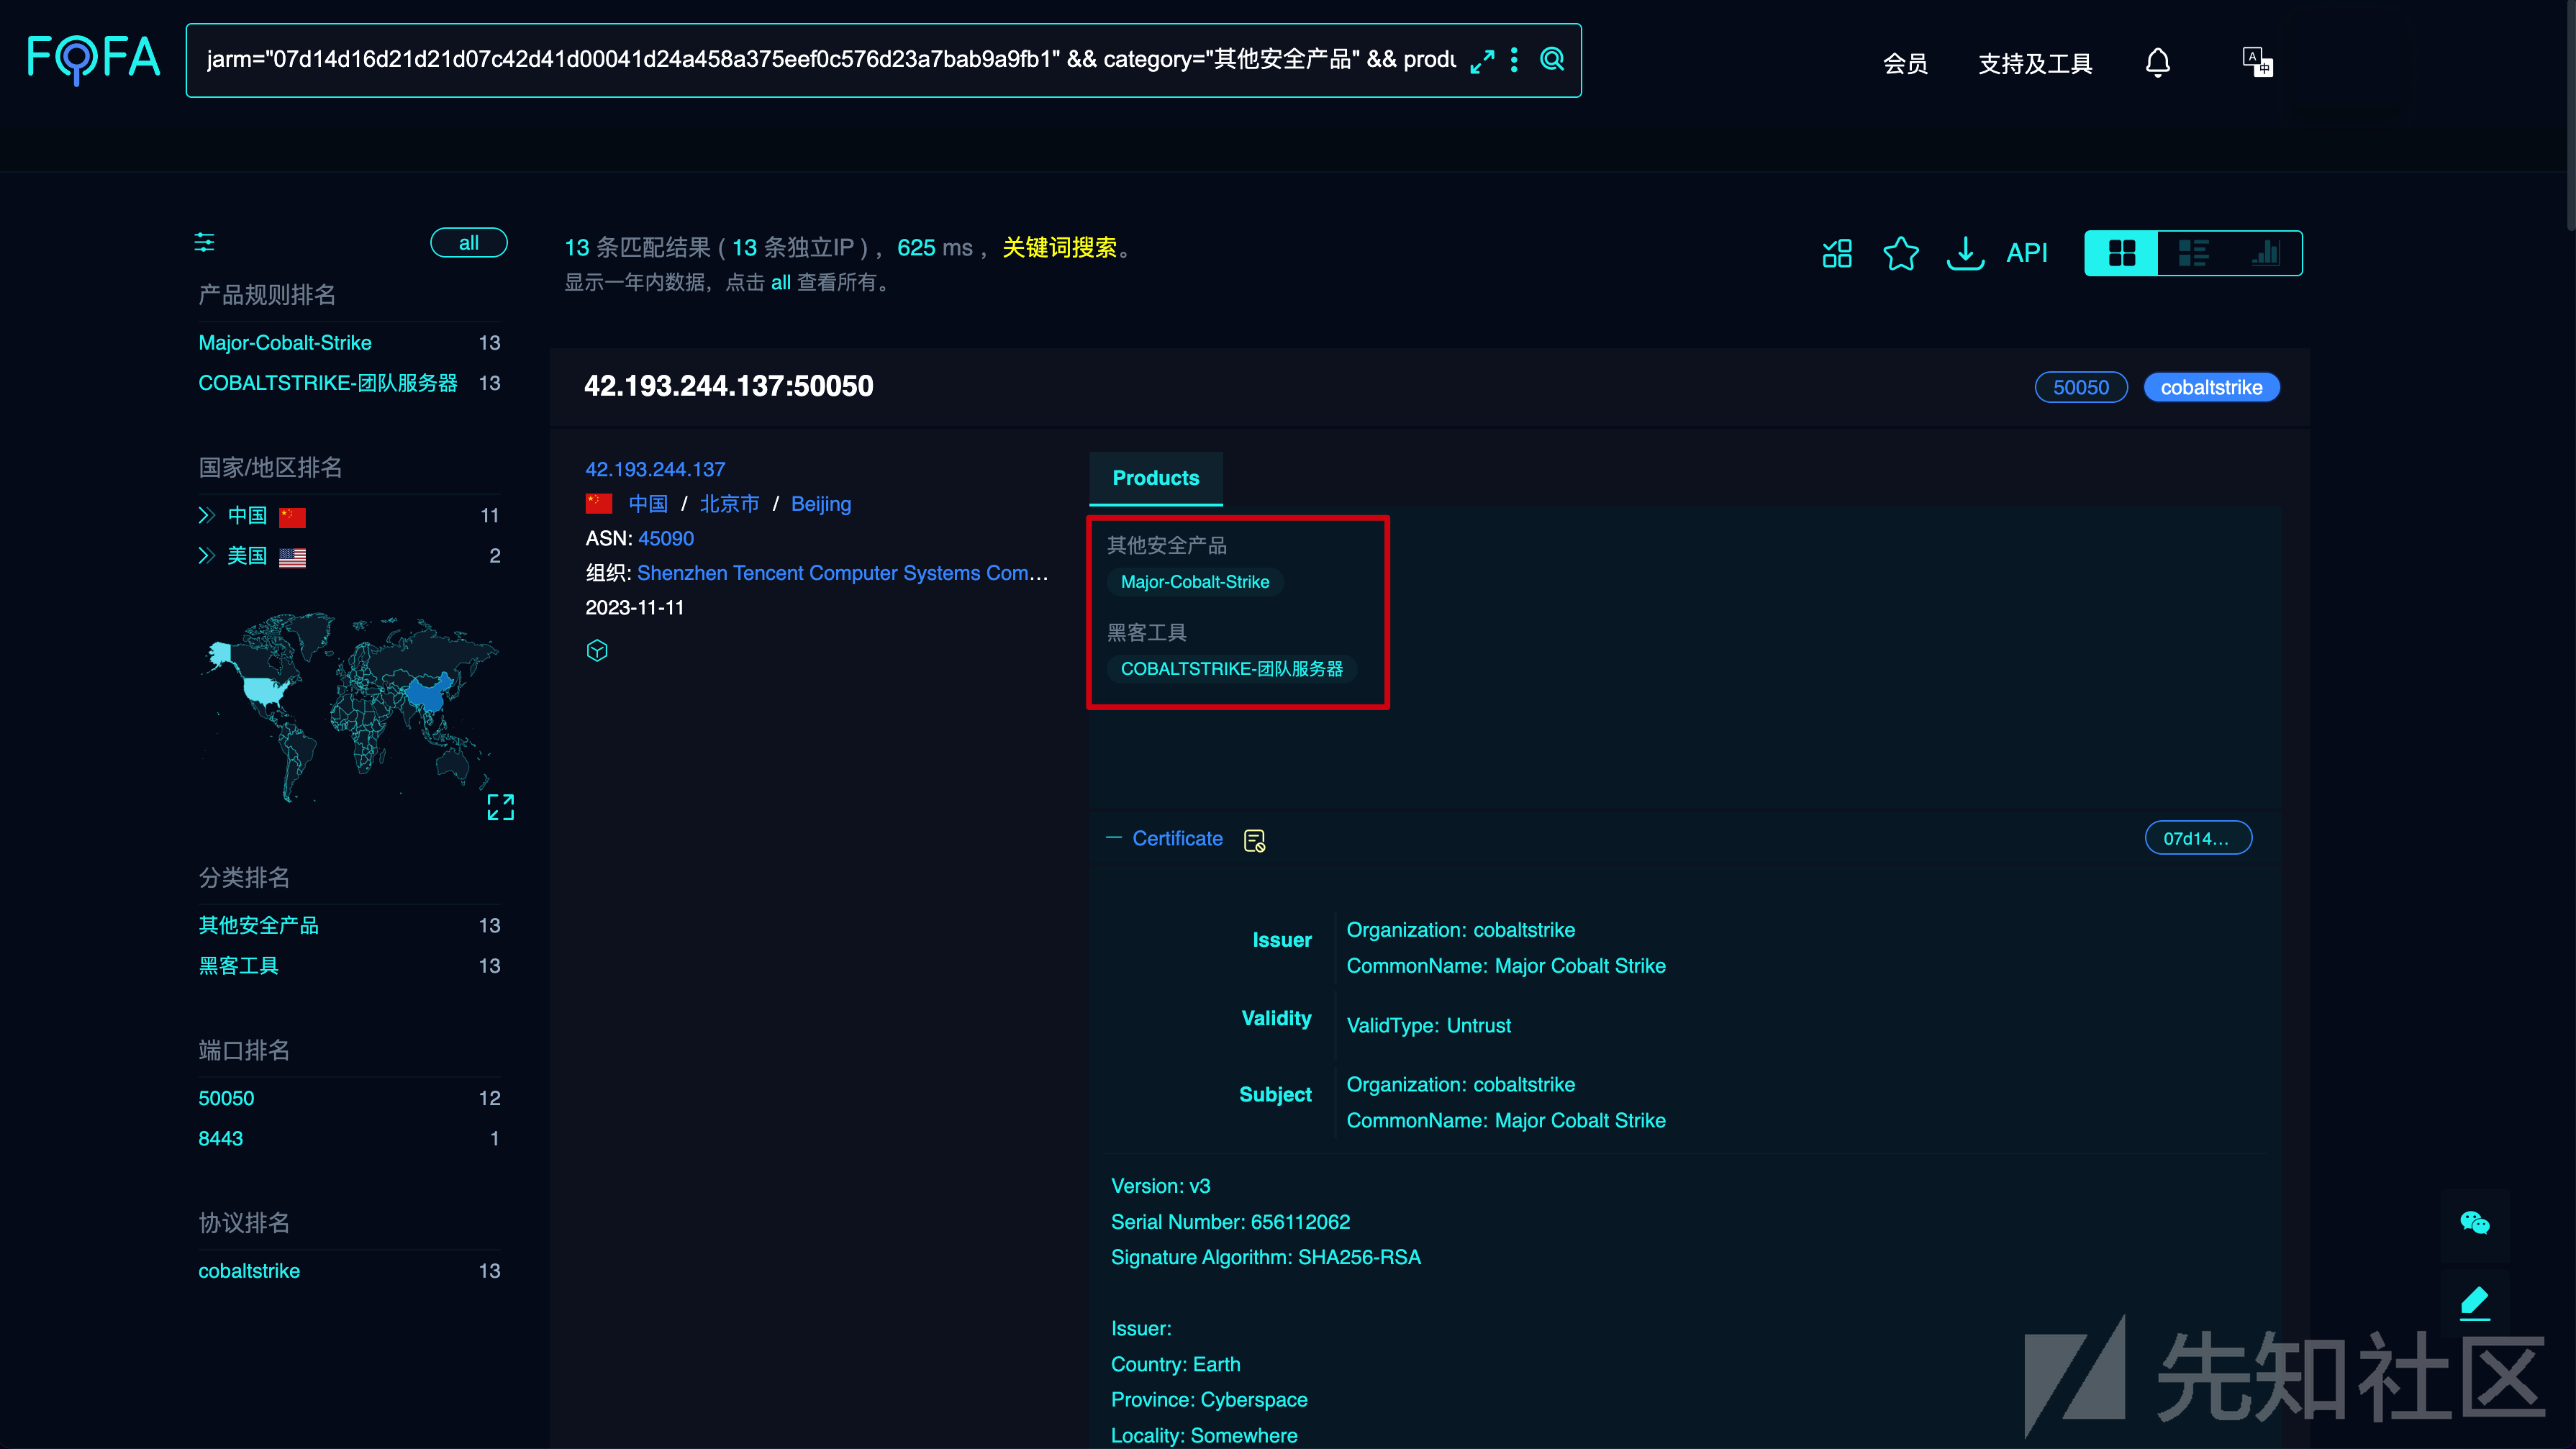Switch to card grid view

click(2121, 253)
